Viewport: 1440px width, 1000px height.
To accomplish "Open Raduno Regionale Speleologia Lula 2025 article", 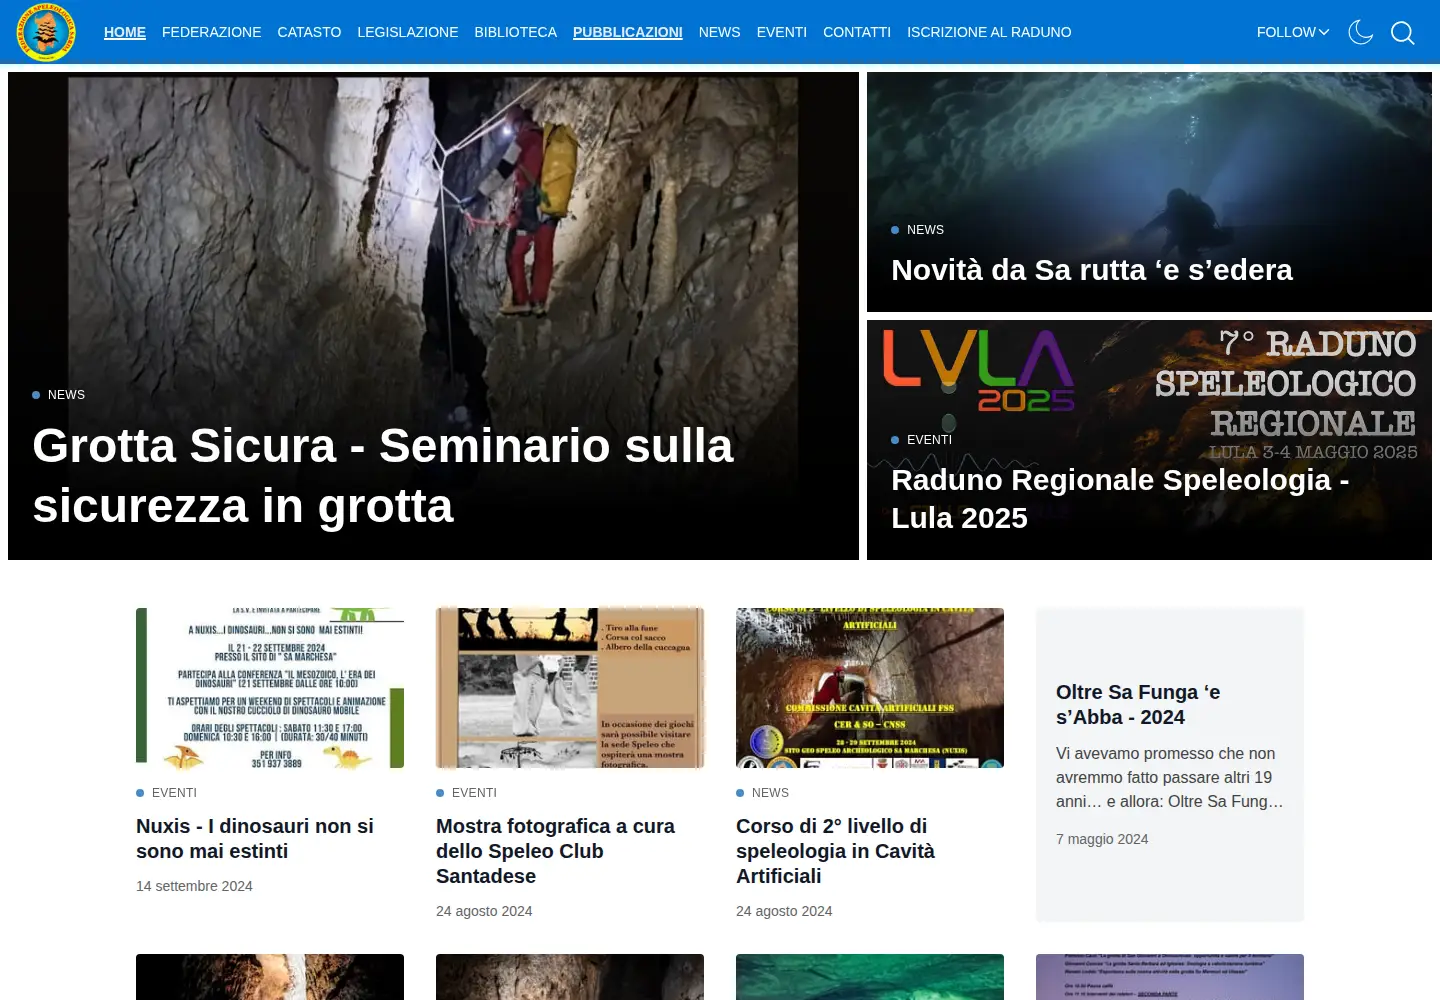I will click(1120, 499).
